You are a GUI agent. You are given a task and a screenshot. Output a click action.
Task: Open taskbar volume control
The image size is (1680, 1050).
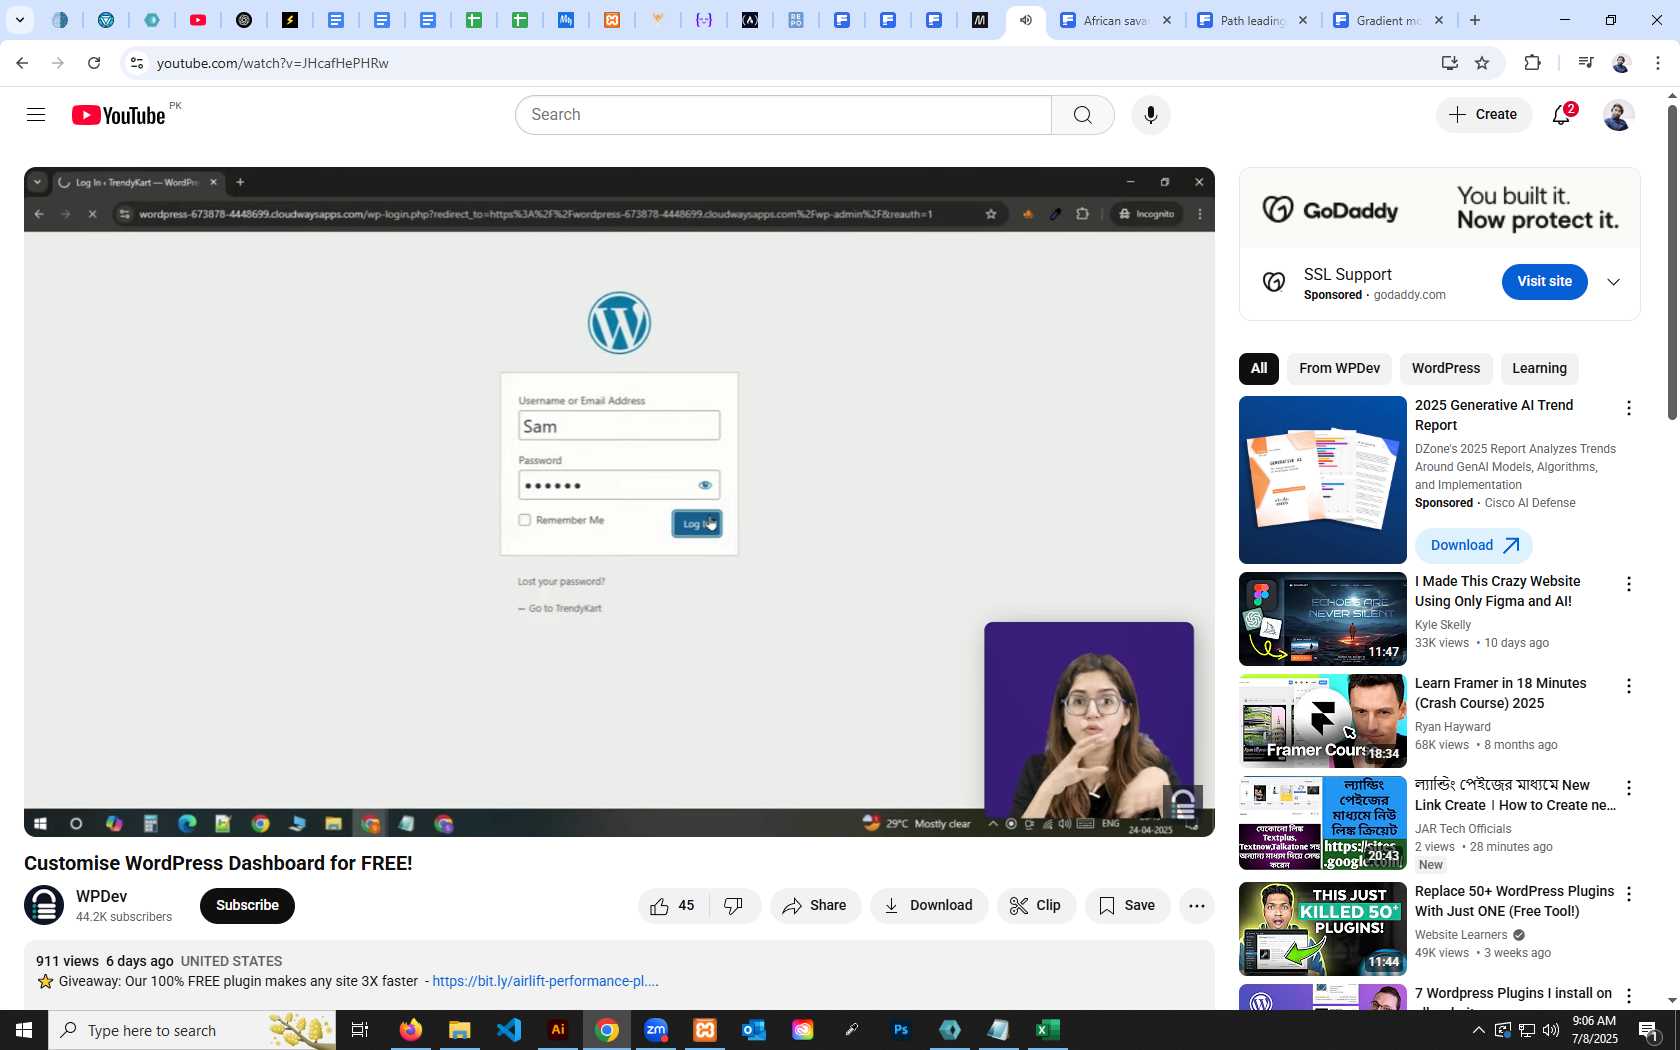pos(1550,1030)
